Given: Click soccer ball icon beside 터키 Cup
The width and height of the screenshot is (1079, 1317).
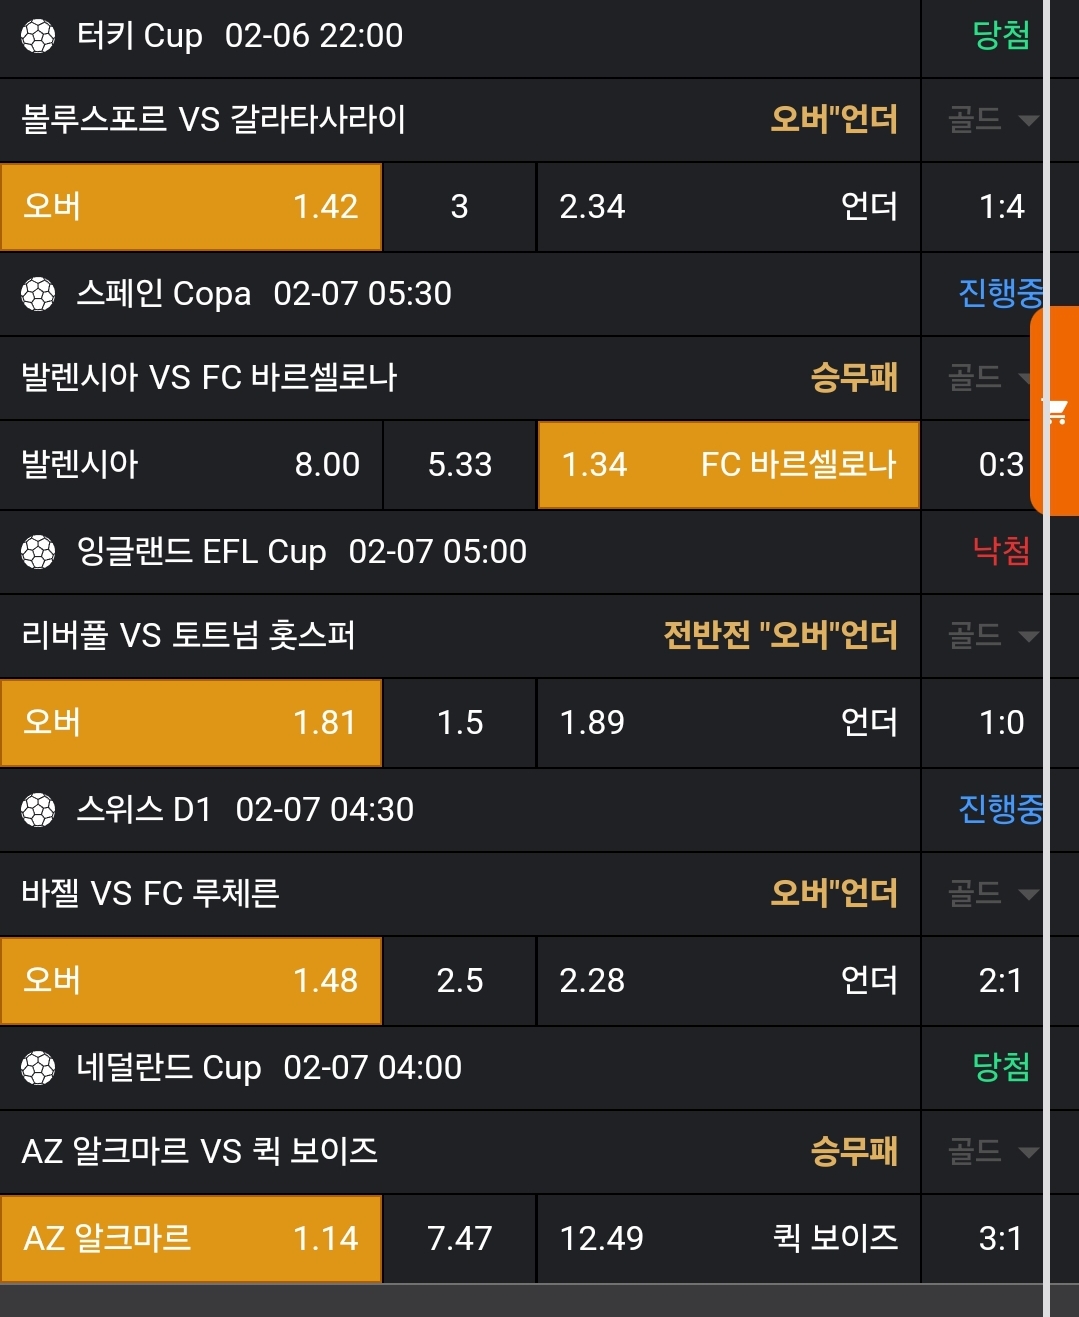Looking at the screenshot, I should coord(38,37).
